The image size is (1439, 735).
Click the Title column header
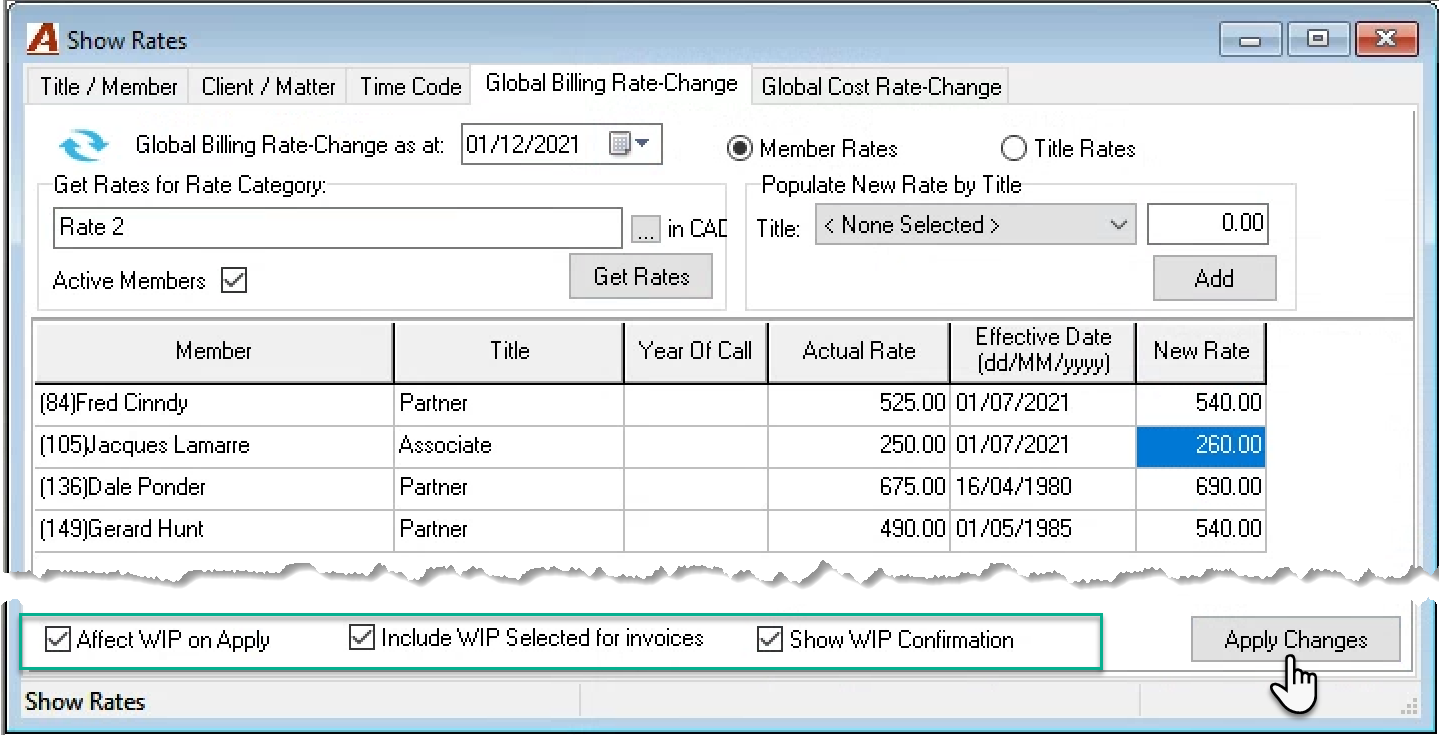pyautogui.click(x=509, y=351)
